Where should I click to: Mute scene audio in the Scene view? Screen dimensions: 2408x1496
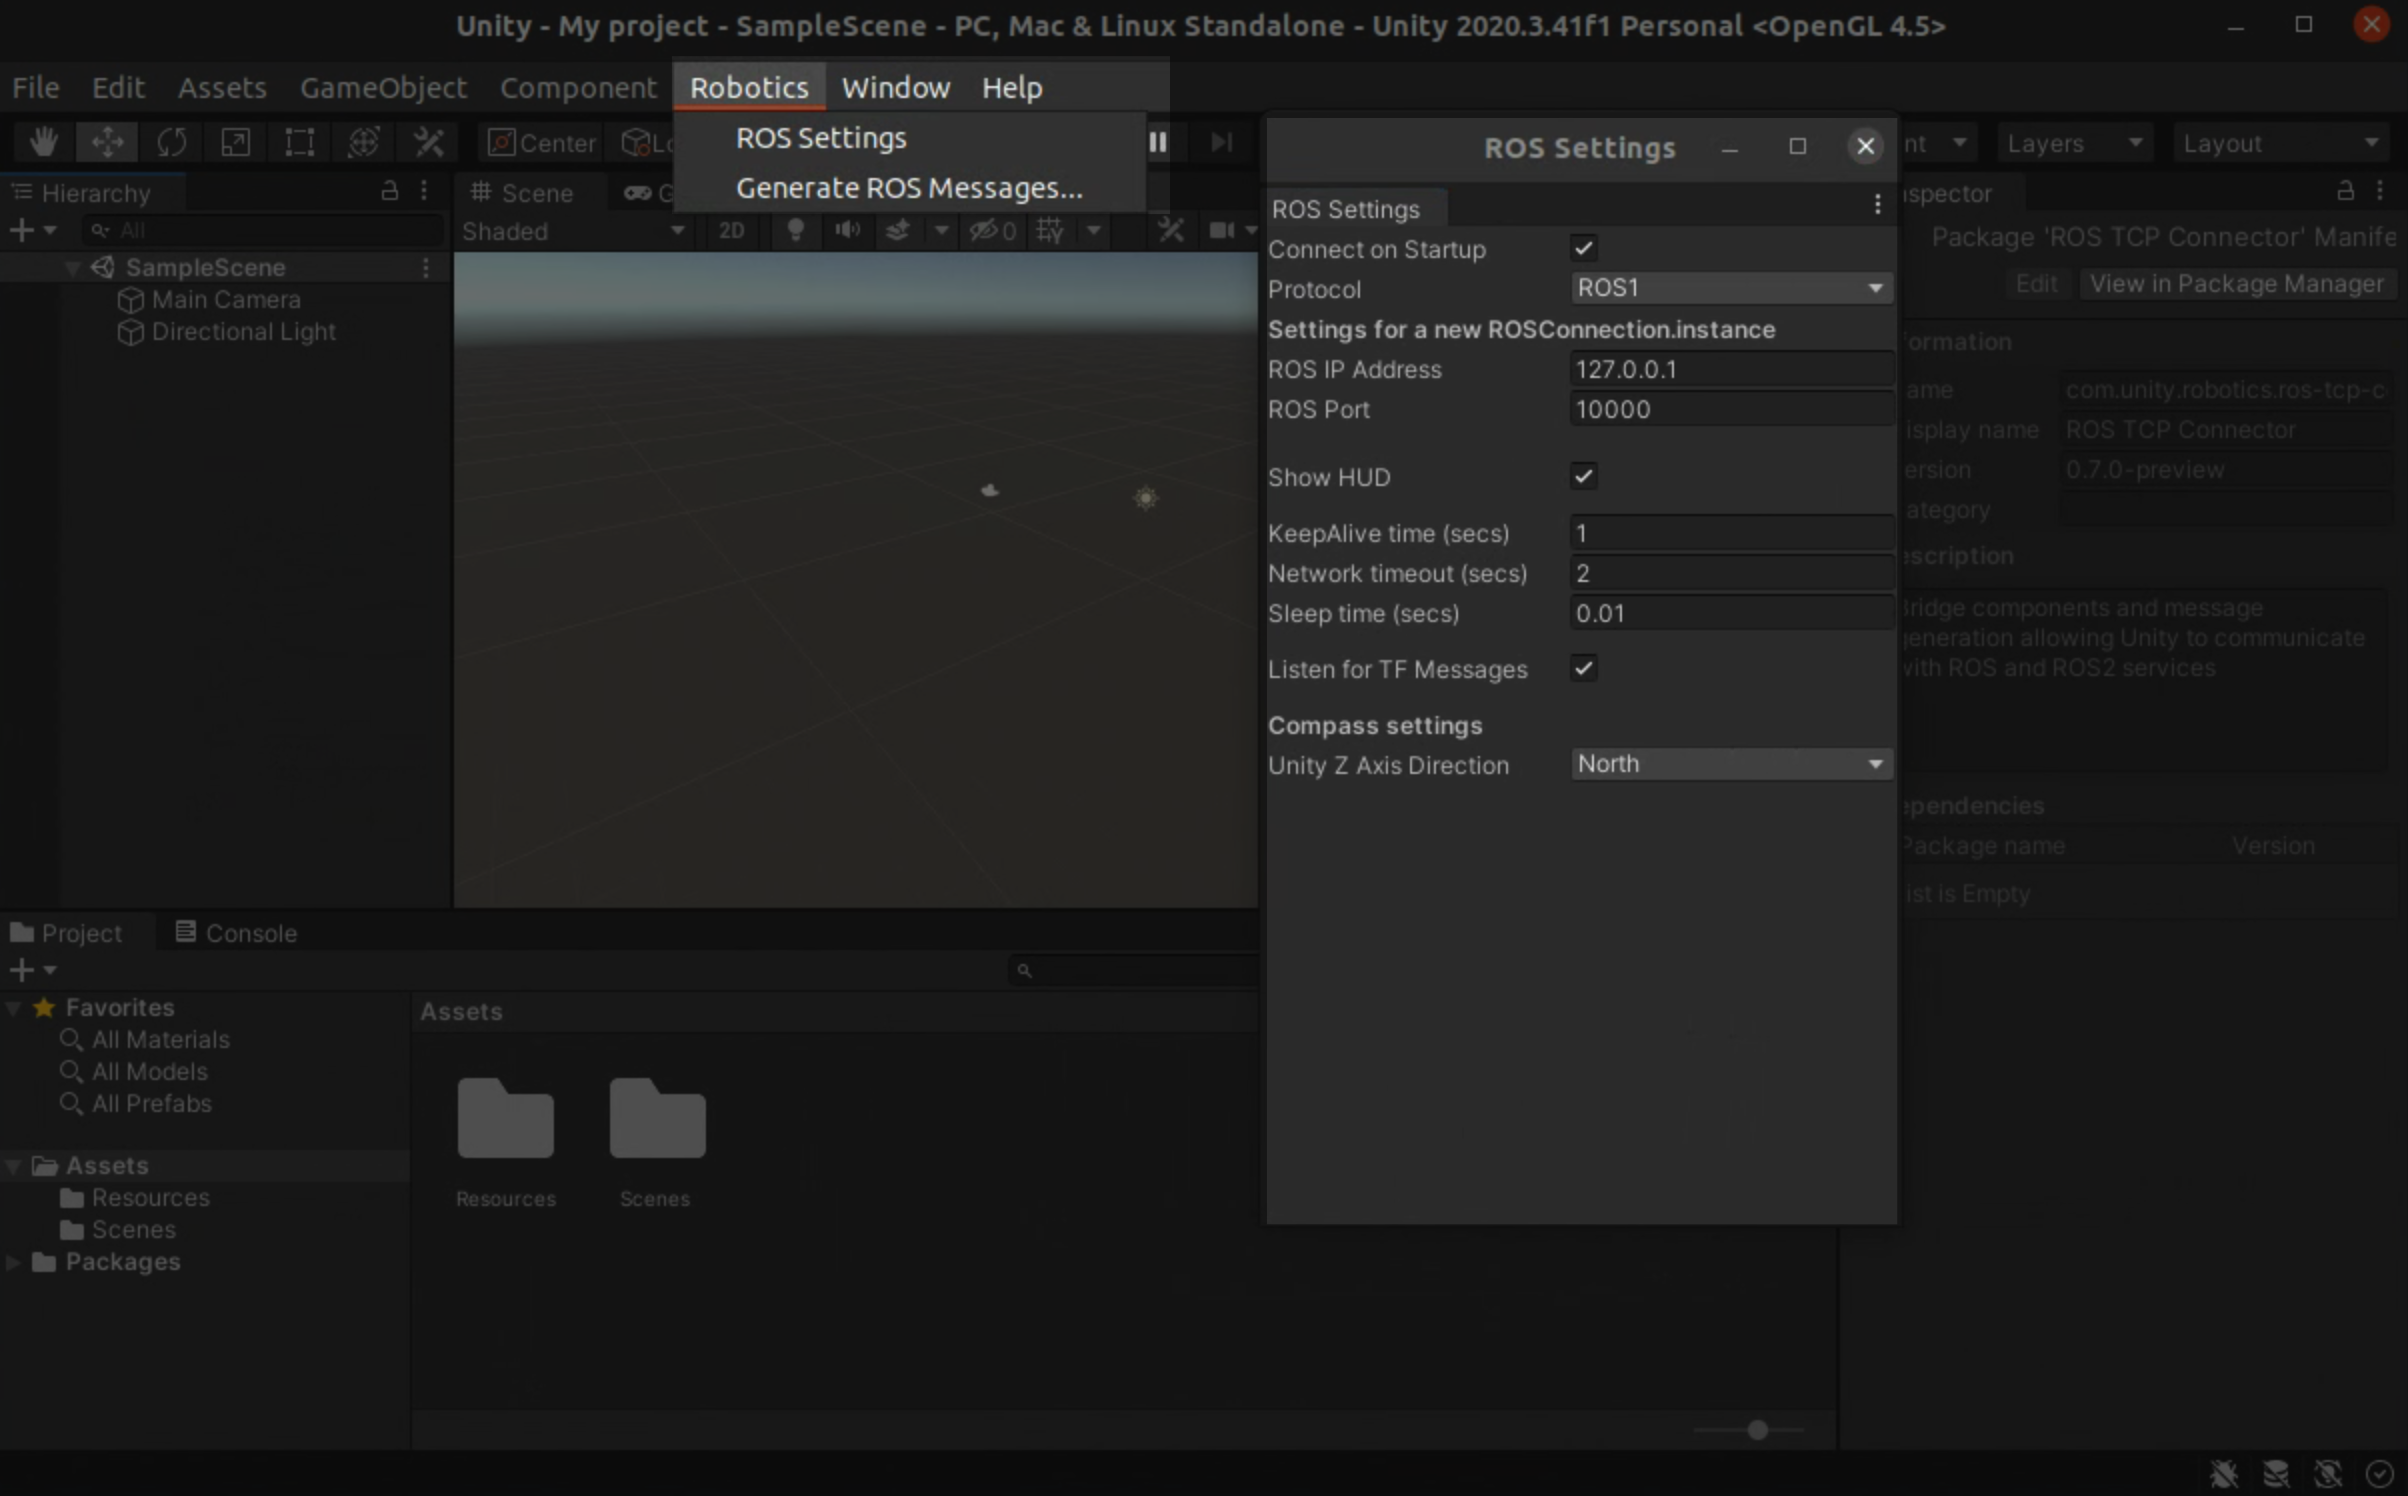(x=847, y=231)
